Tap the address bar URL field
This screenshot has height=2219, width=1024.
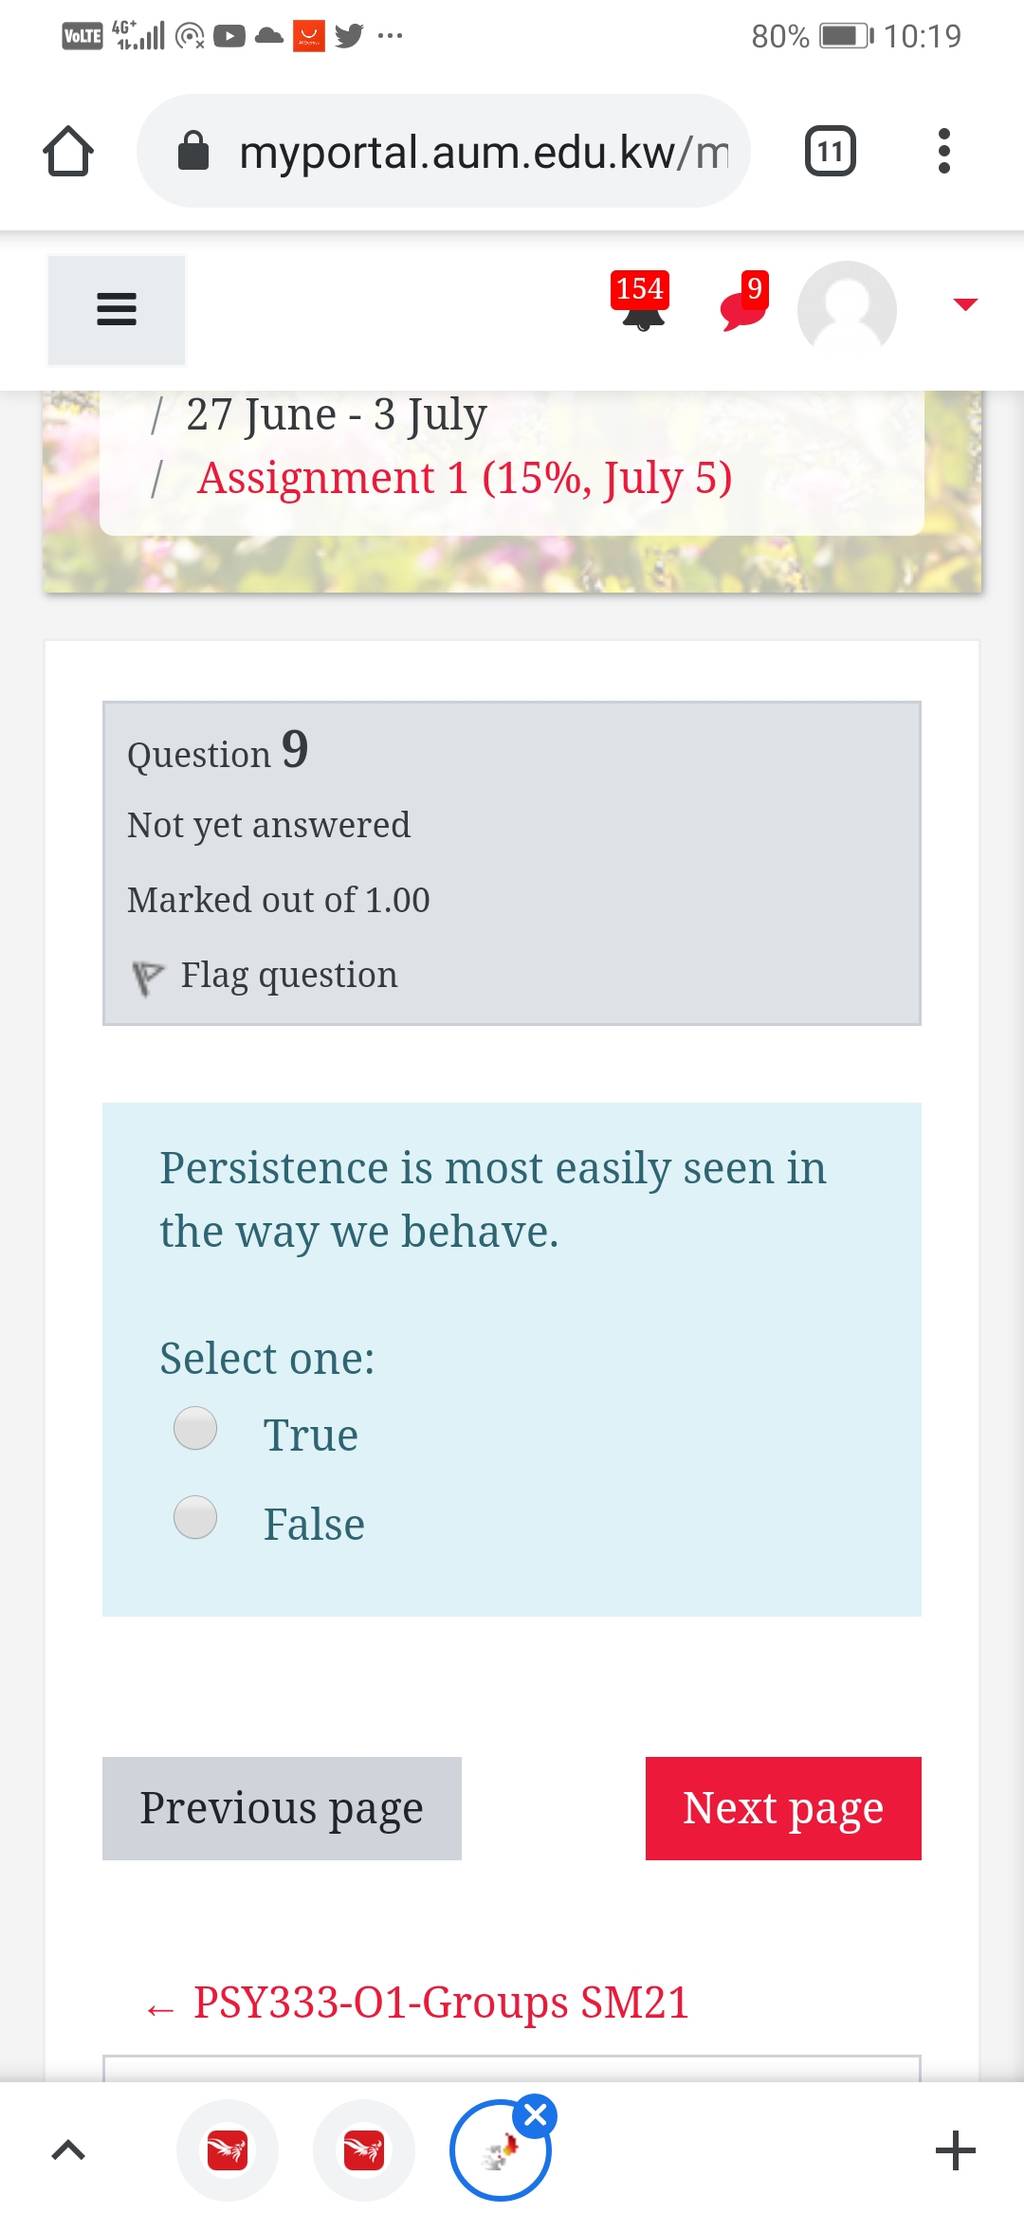point(443,151)
